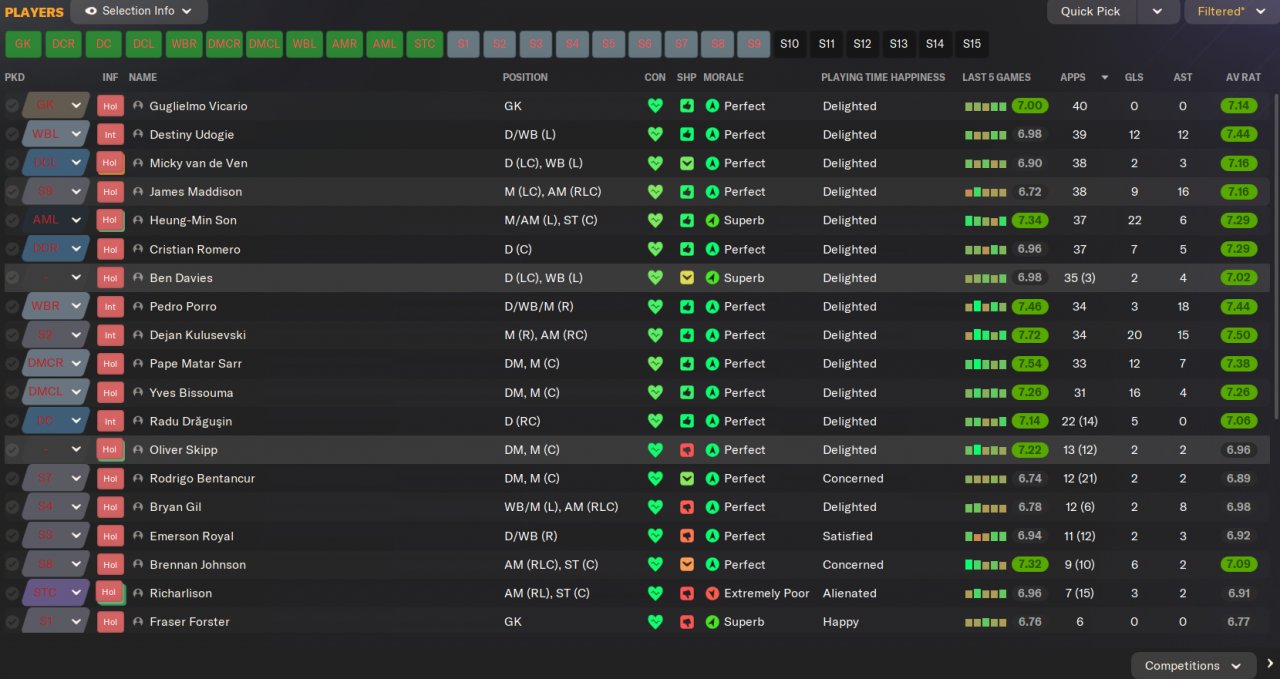Open player profile icon beside James Maddison
Screen dimensions: 1280x679
click(138, 192)
